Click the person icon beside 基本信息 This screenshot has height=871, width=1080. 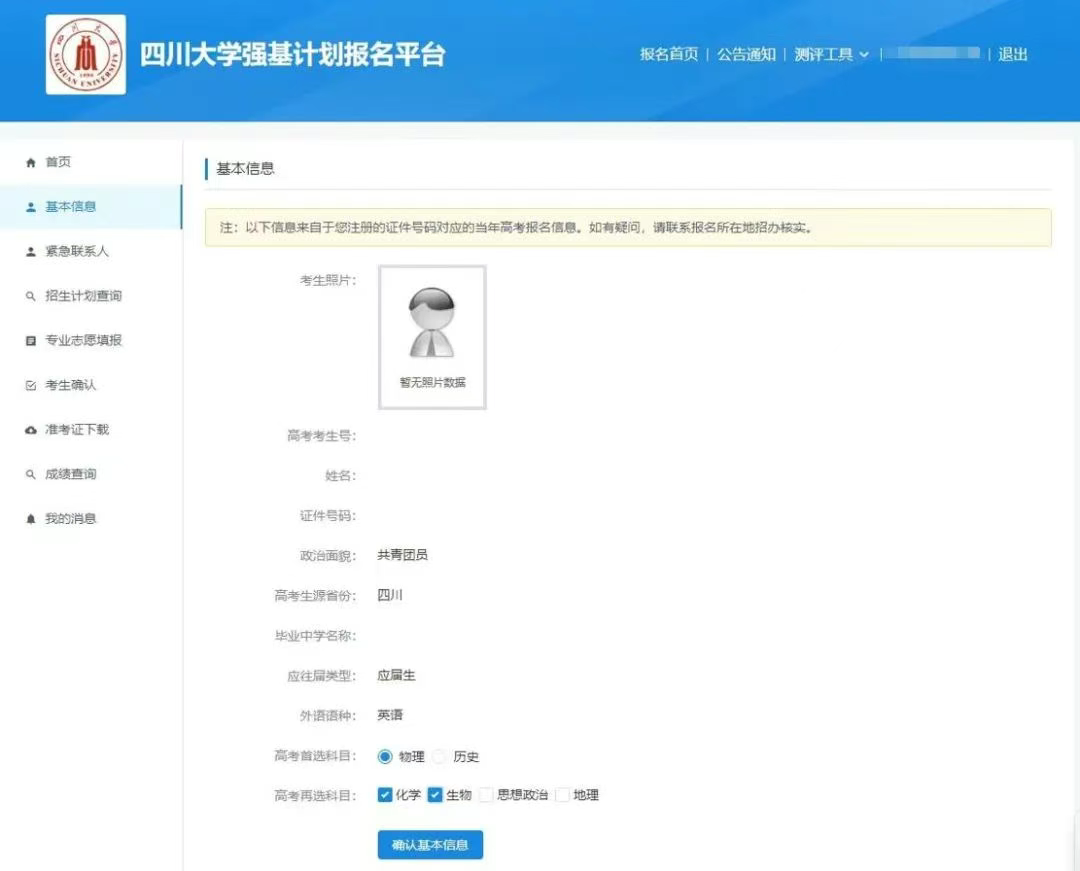tap(30, 207)
